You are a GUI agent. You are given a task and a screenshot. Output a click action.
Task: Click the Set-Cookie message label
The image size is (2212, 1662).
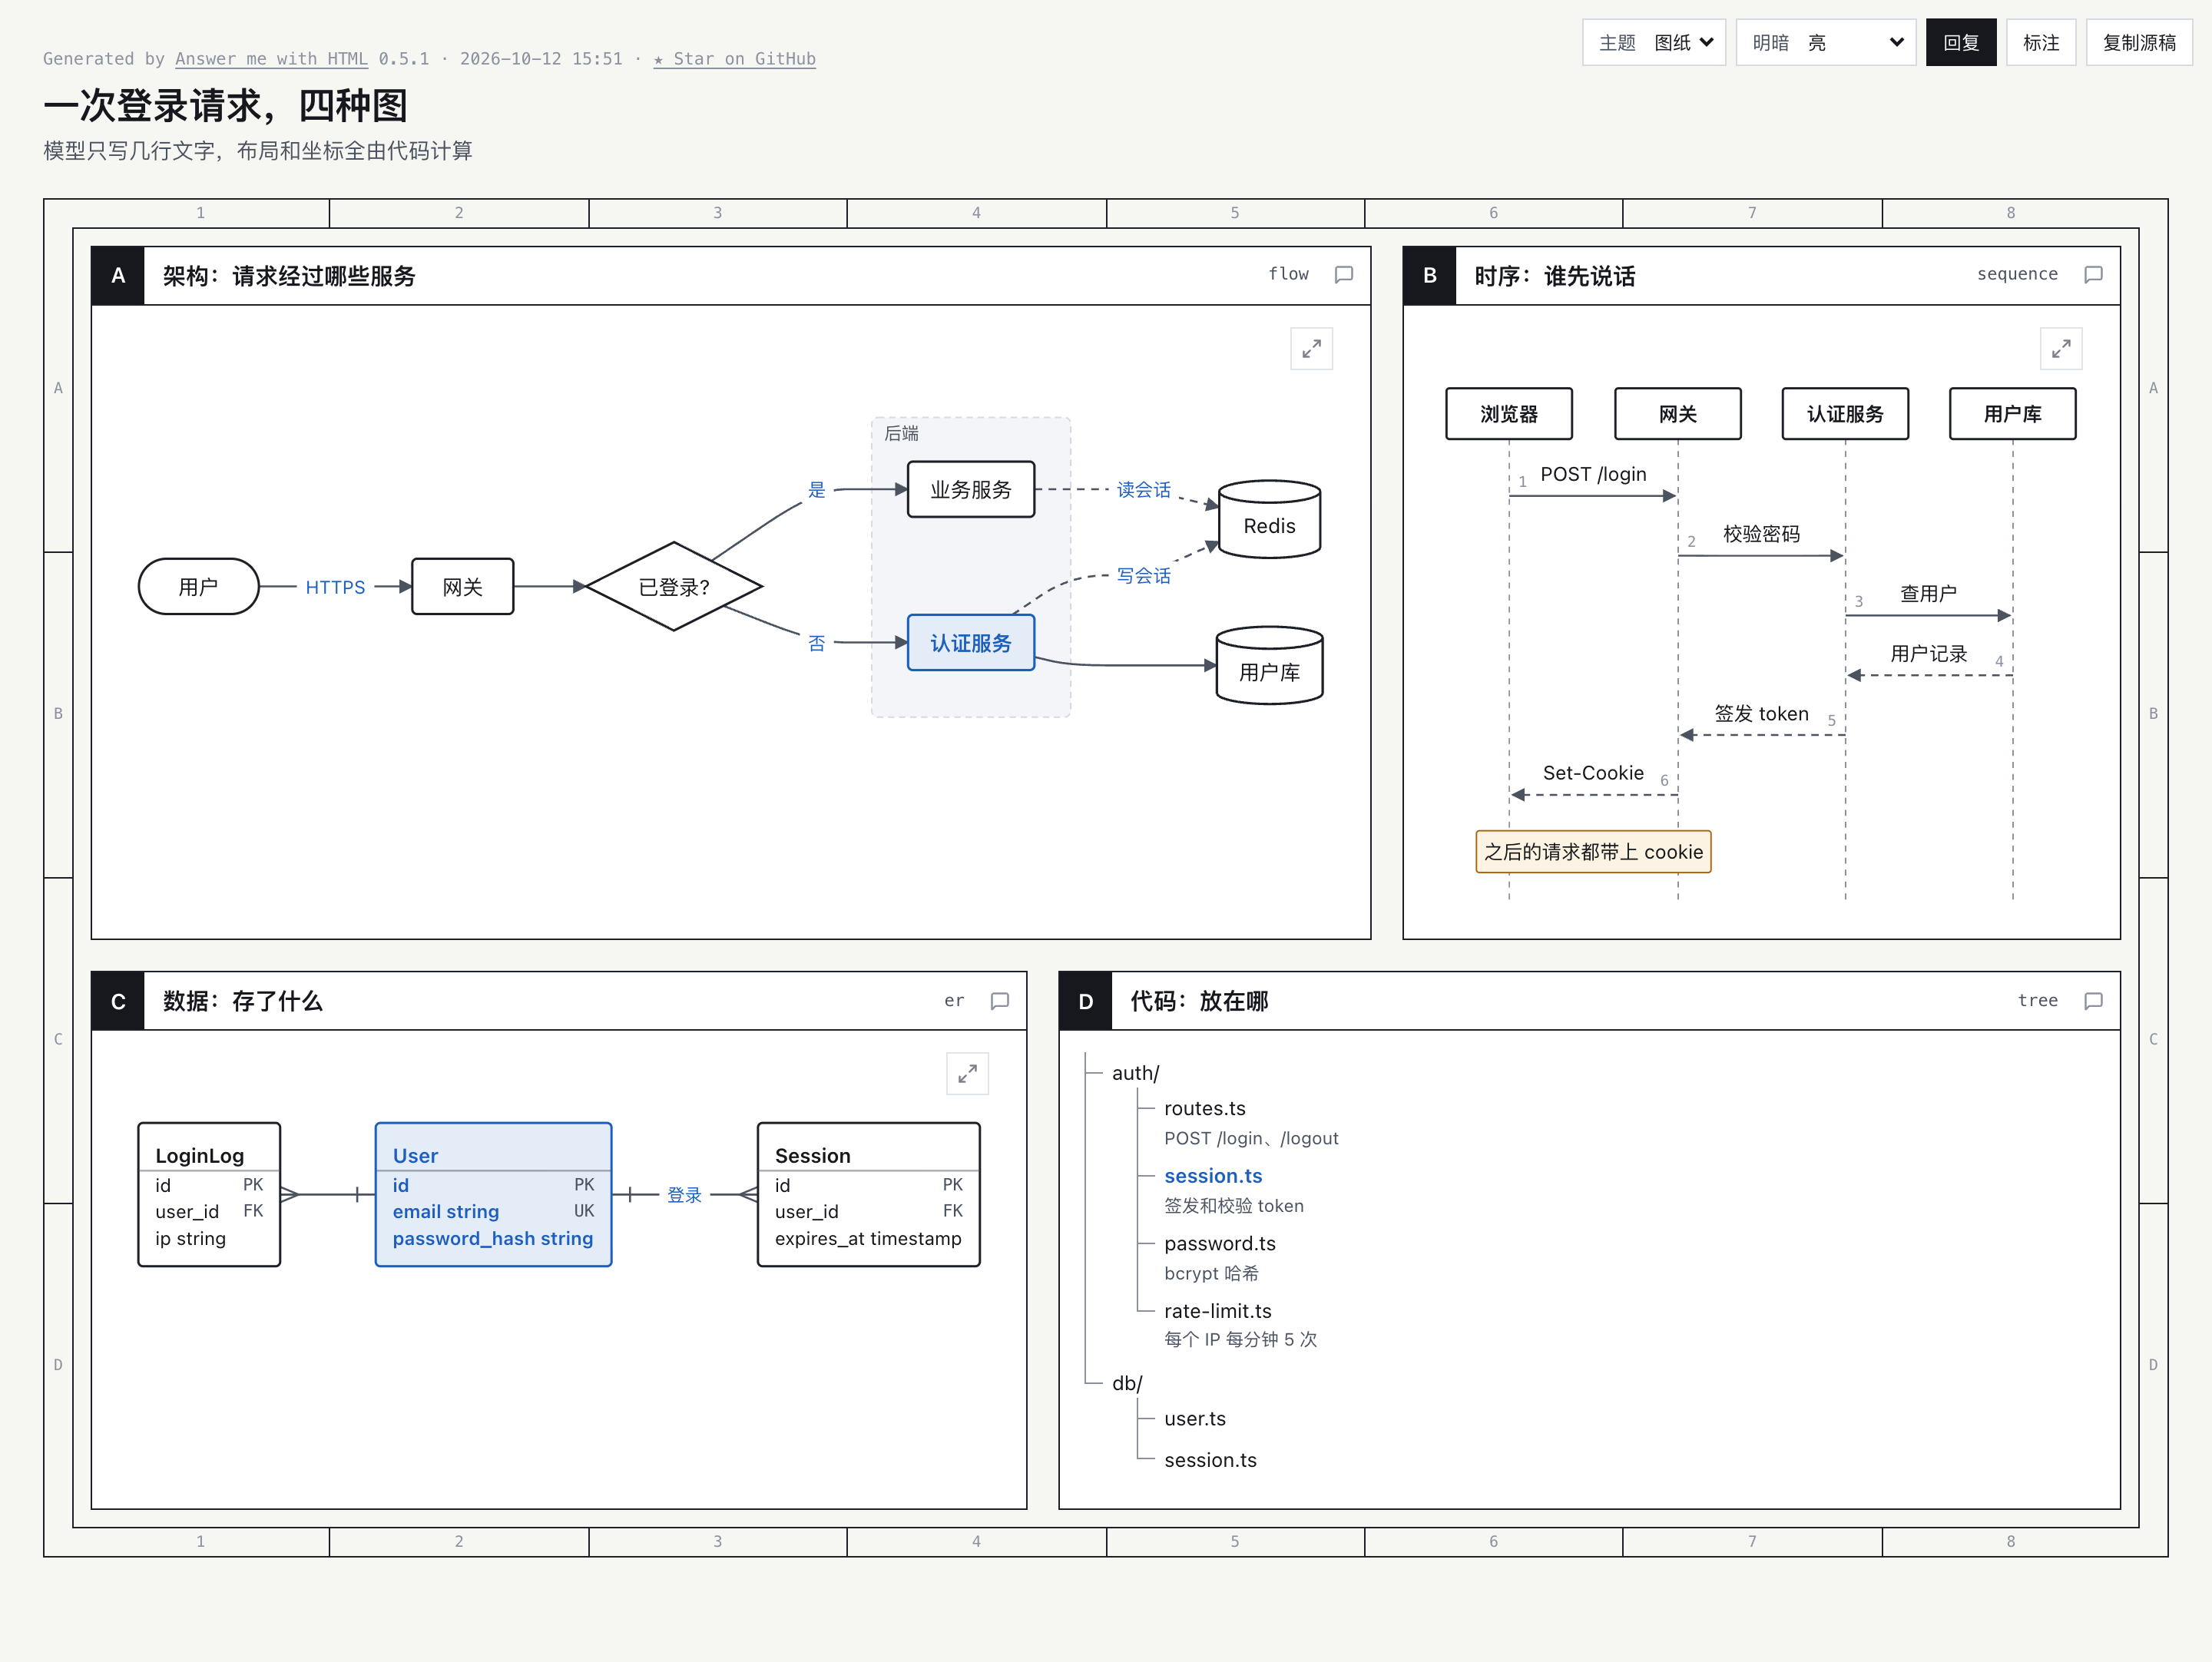tap(1593, 773)
